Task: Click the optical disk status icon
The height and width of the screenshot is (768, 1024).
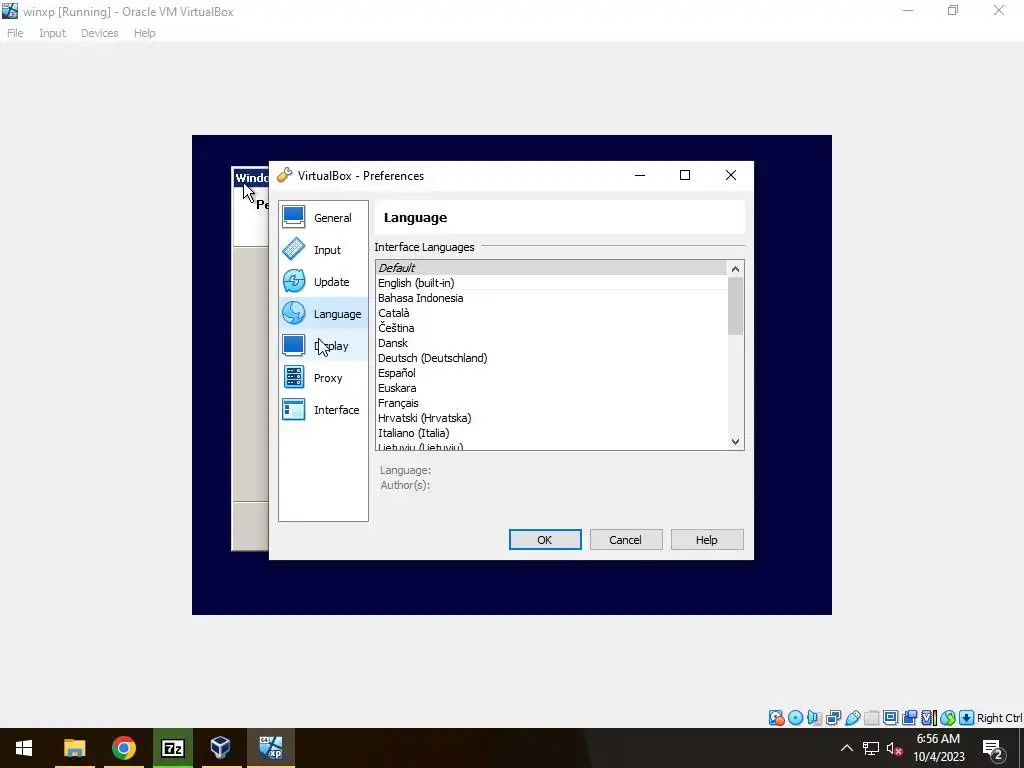Action: [x=795, y=718]
